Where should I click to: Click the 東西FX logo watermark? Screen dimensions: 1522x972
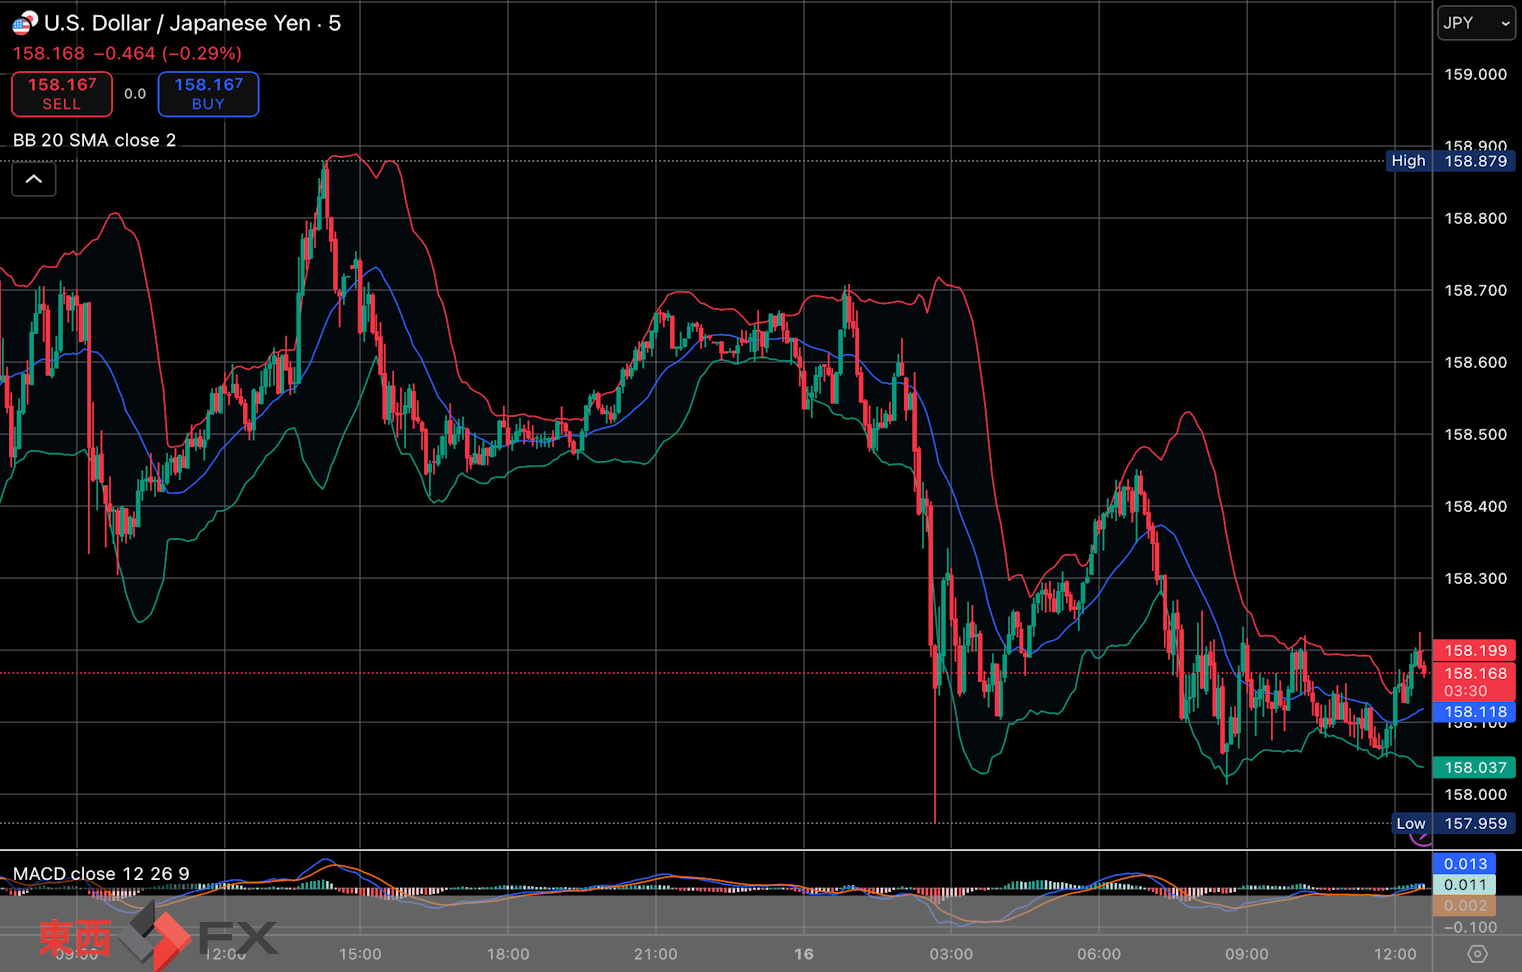tap(158, 937)
